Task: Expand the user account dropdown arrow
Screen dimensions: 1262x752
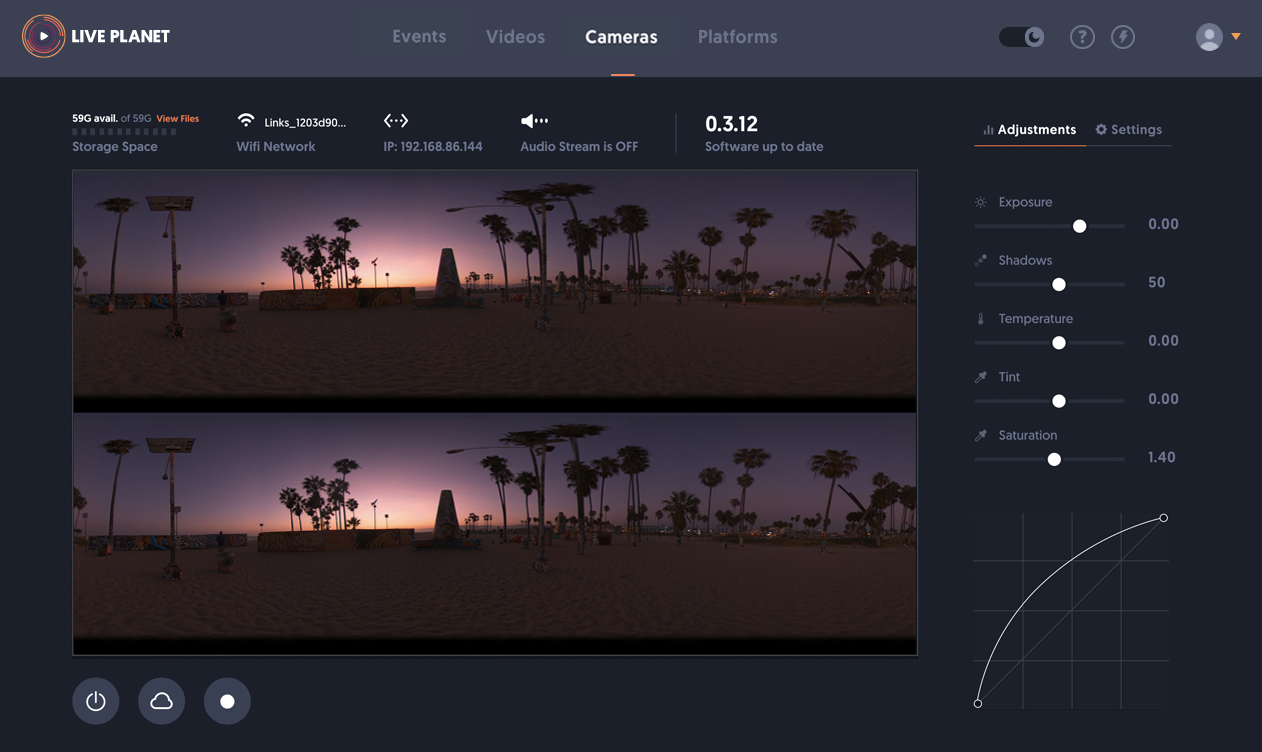Action: click(1236, 37)
